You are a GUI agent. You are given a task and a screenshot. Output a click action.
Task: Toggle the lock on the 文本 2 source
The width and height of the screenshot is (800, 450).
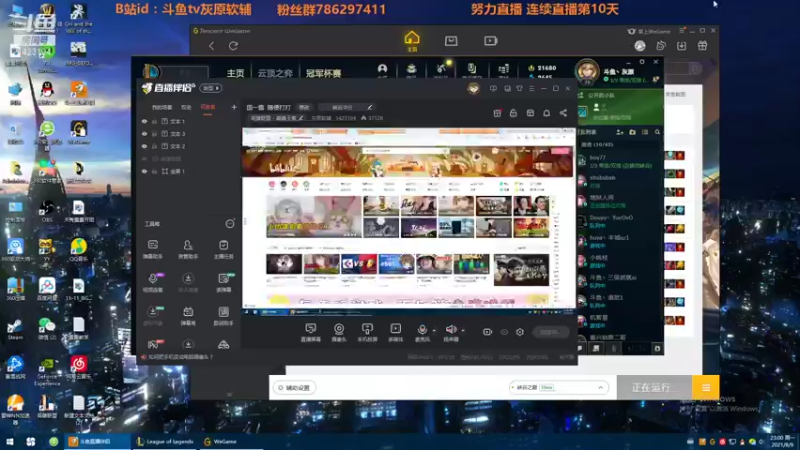154,146
